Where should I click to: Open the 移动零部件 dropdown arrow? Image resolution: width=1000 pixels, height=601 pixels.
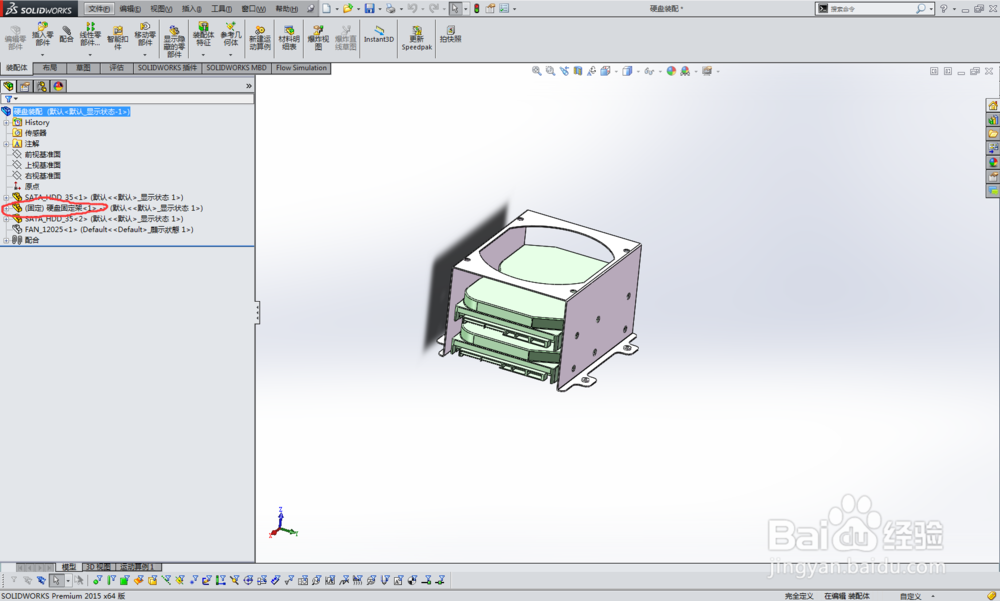pos(145,55)
